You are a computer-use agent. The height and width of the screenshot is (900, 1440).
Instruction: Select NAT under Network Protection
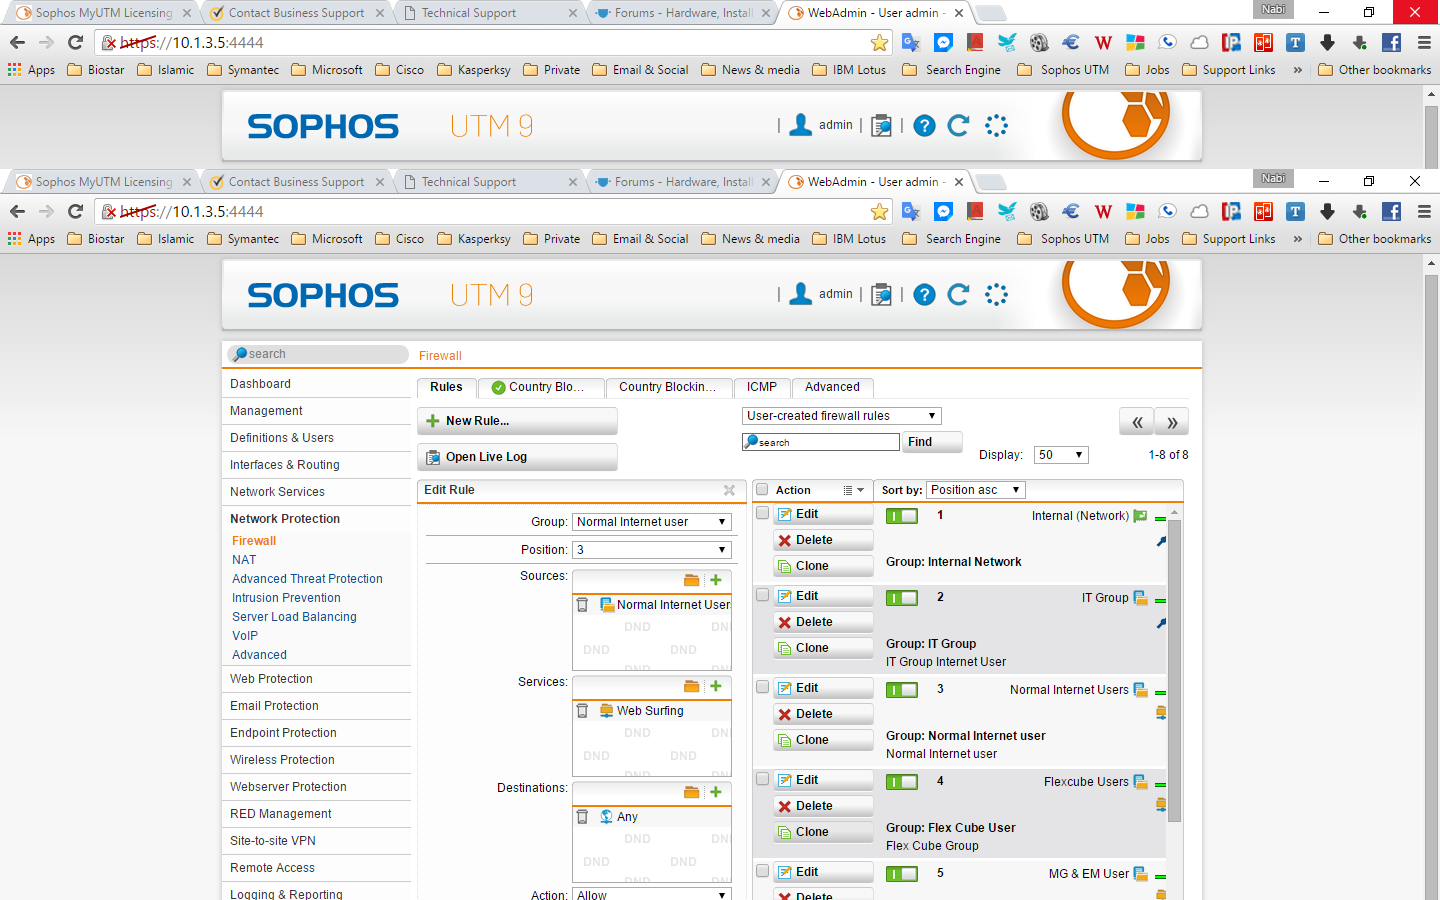[244, 560]
